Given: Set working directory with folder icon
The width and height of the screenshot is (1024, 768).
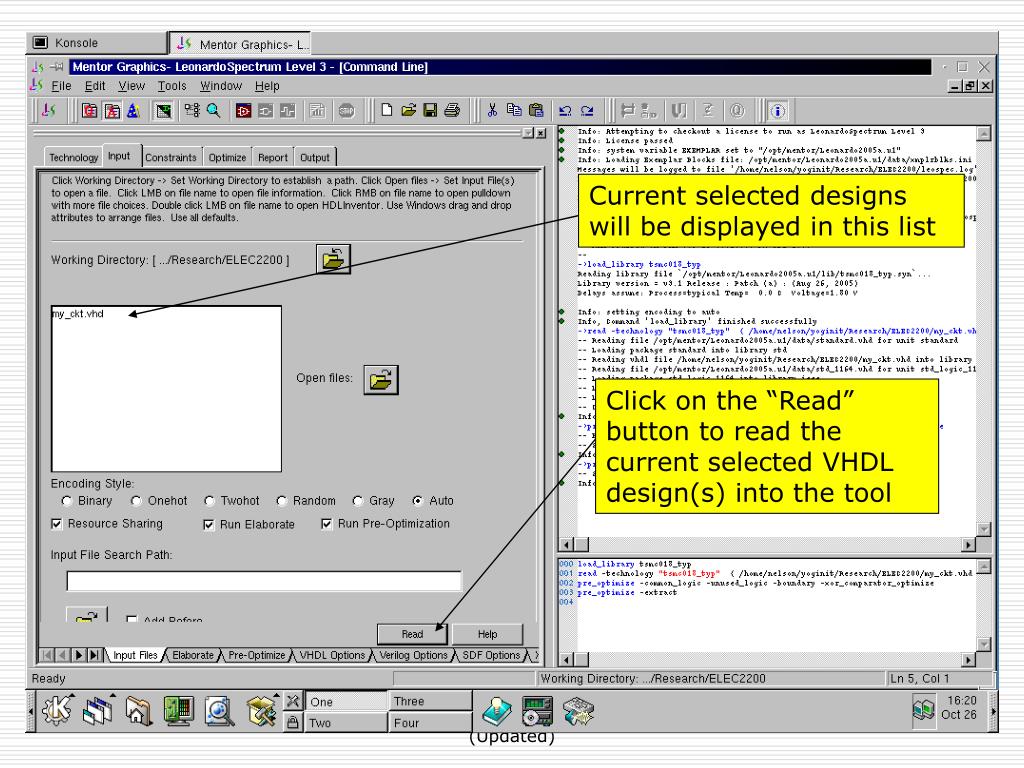Looking at the screenshot, I should pos(333,259).
